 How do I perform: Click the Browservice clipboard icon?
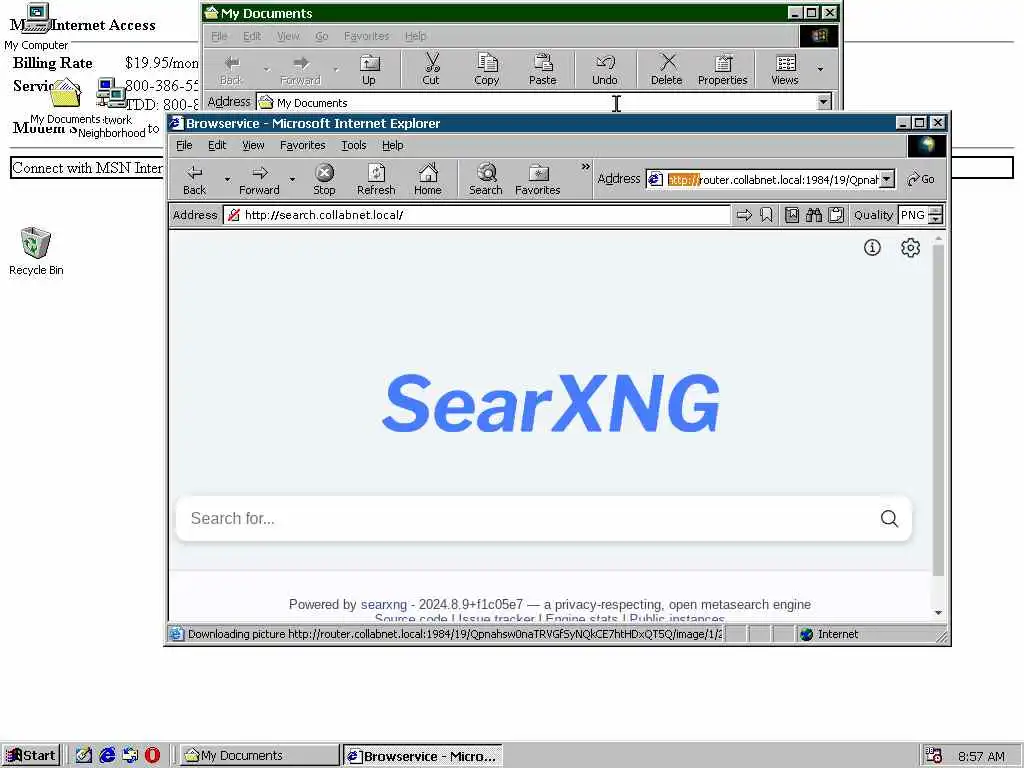(x=836, y=215)
